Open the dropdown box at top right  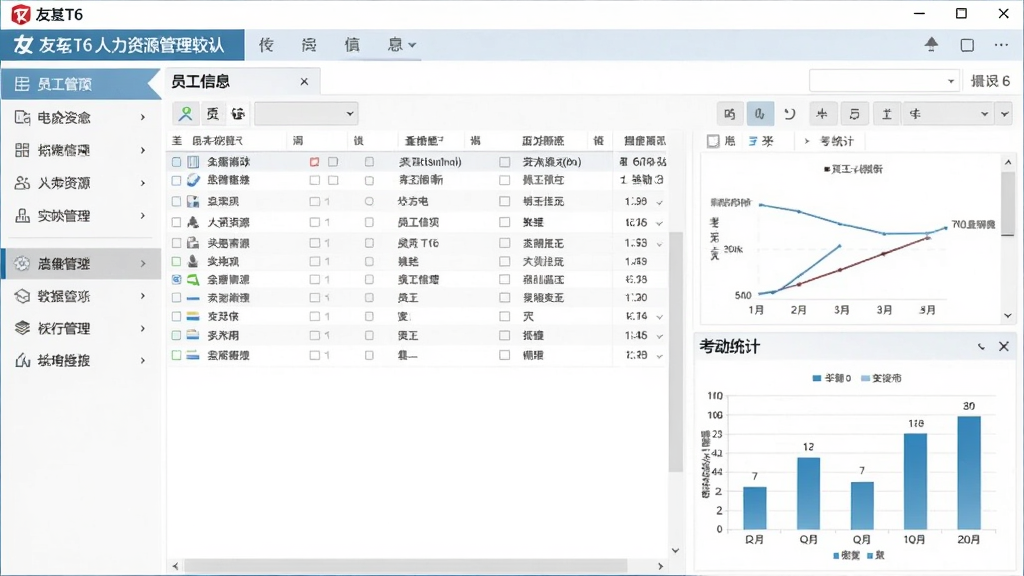[x=884, y=81]
